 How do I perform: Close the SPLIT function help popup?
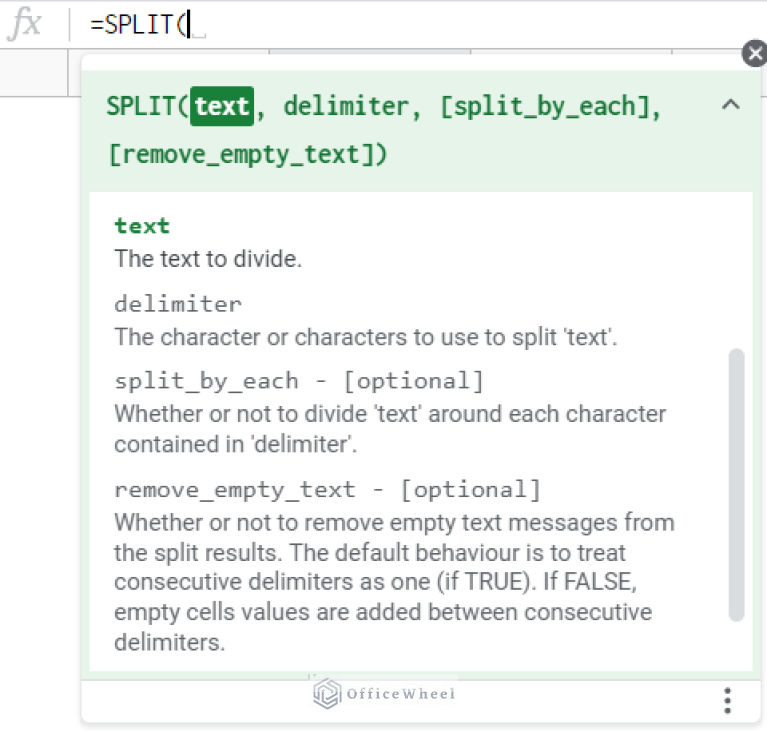pyautogui.click(x=754, y=53)
